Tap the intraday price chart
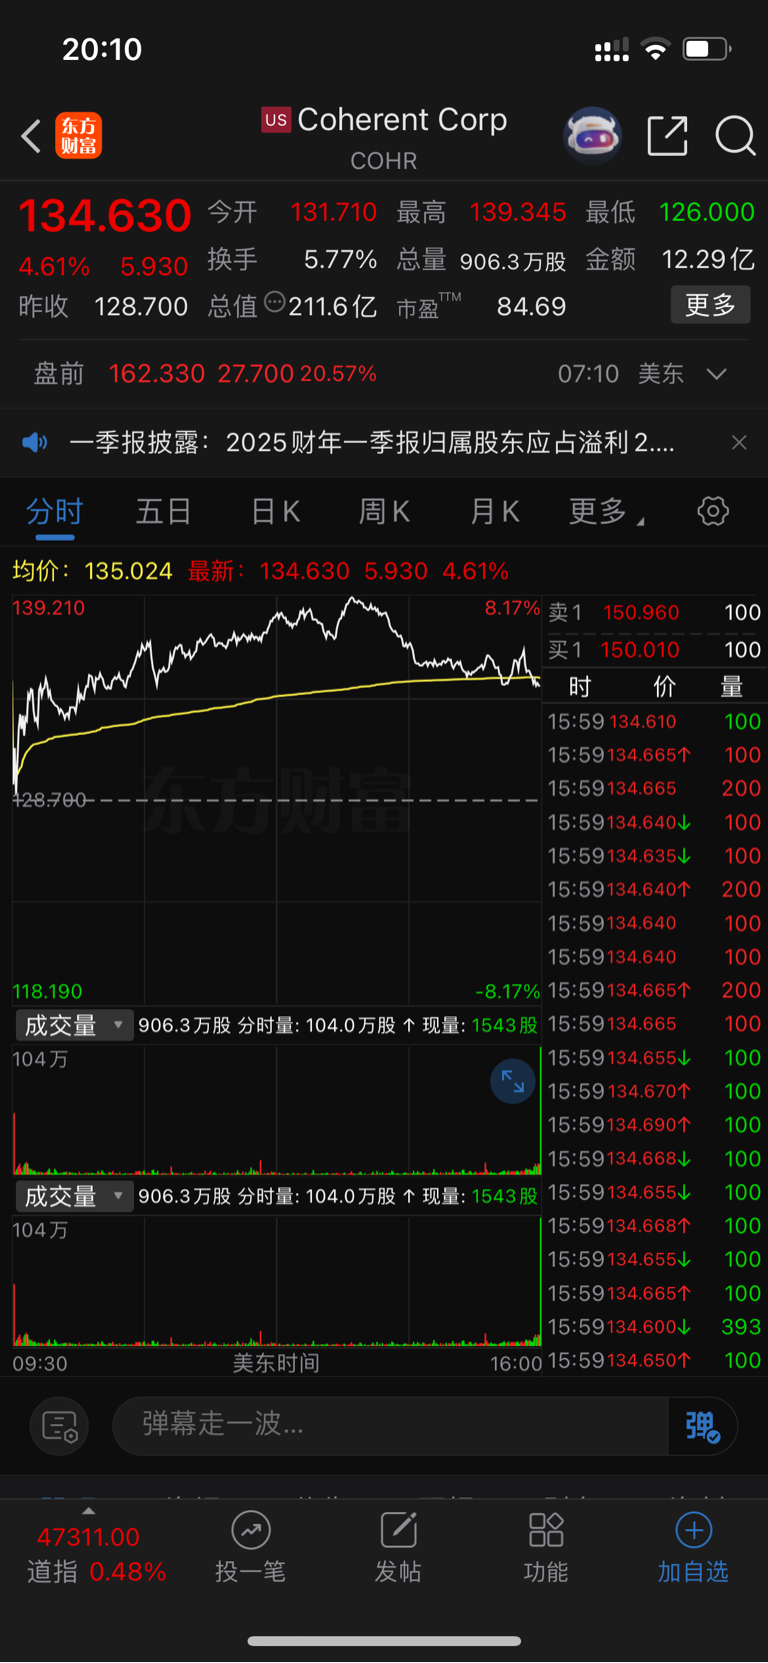768x1663 pixels. (x=276, y=800)
